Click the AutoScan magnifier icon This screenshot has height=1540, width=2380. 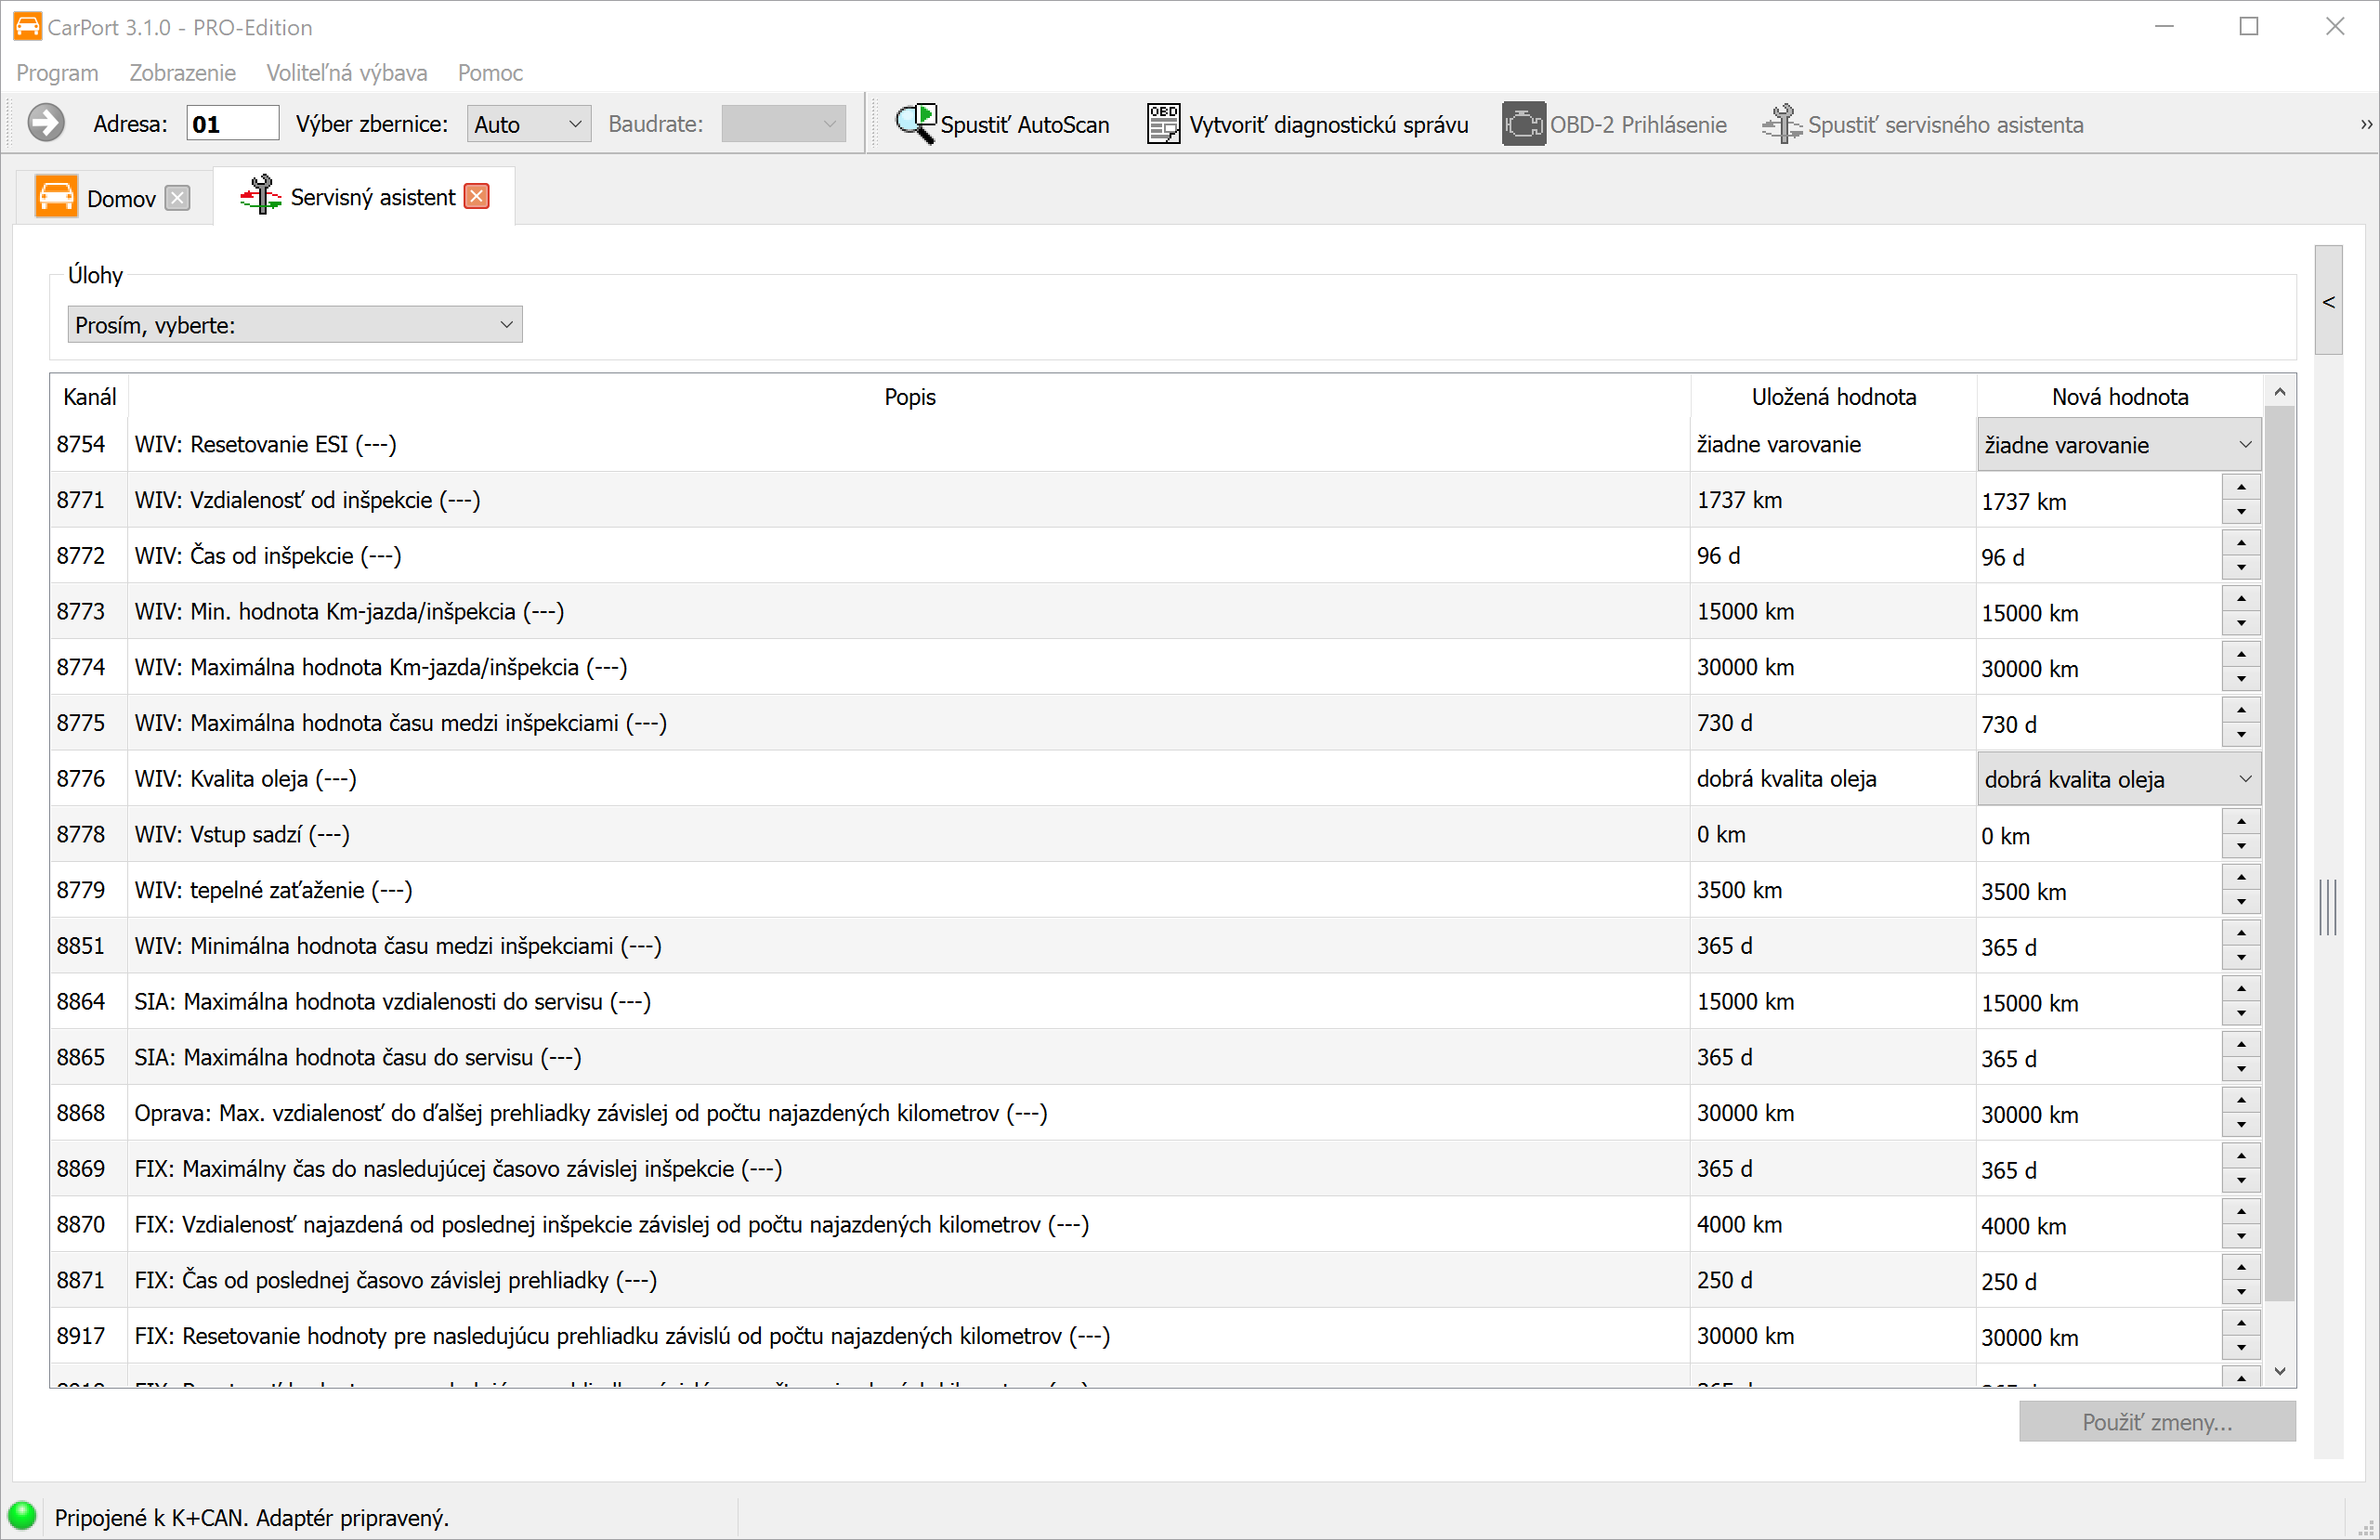point(915,124)
